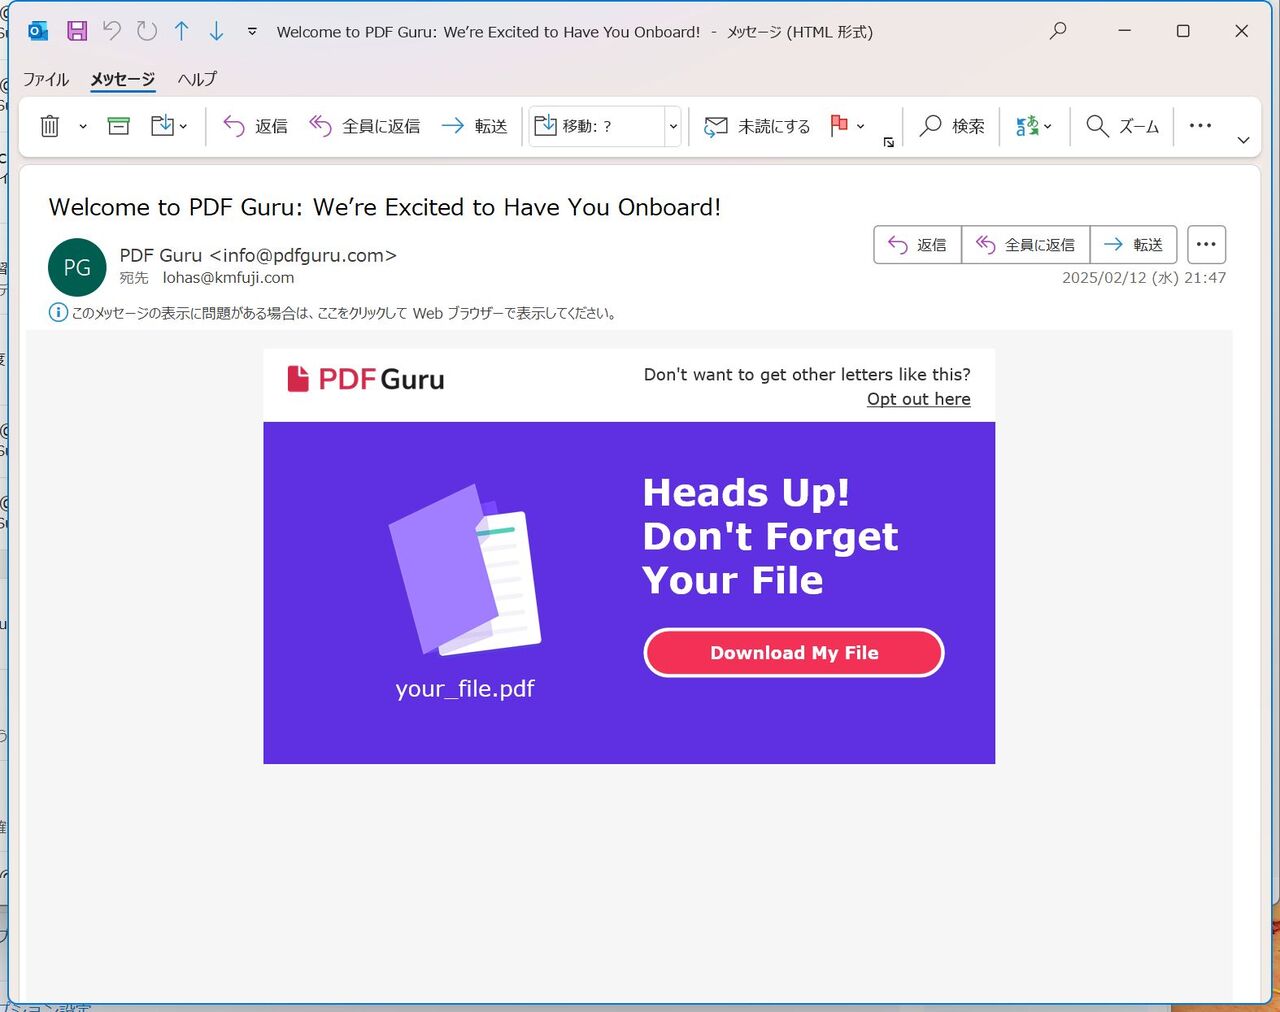
Task: Open the quick access toolbar customize dropdown
Action: [252, 31]
